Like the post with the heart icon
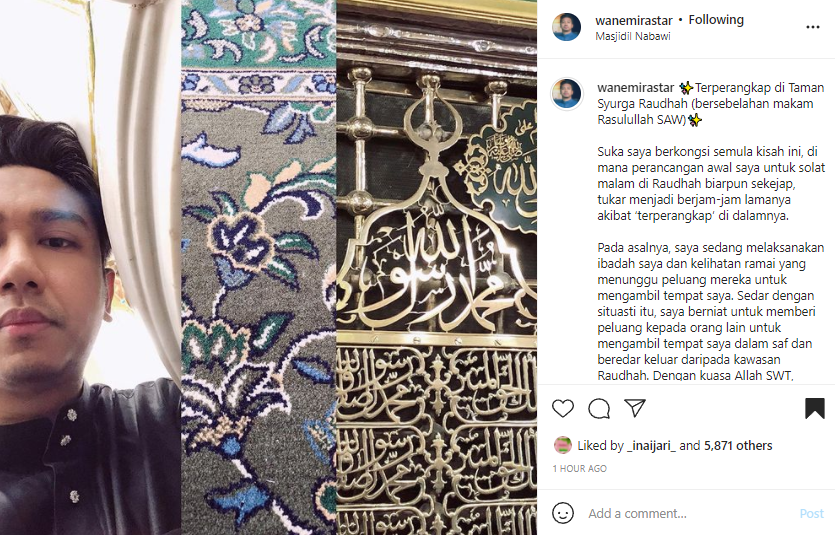 tap(563, 408)
